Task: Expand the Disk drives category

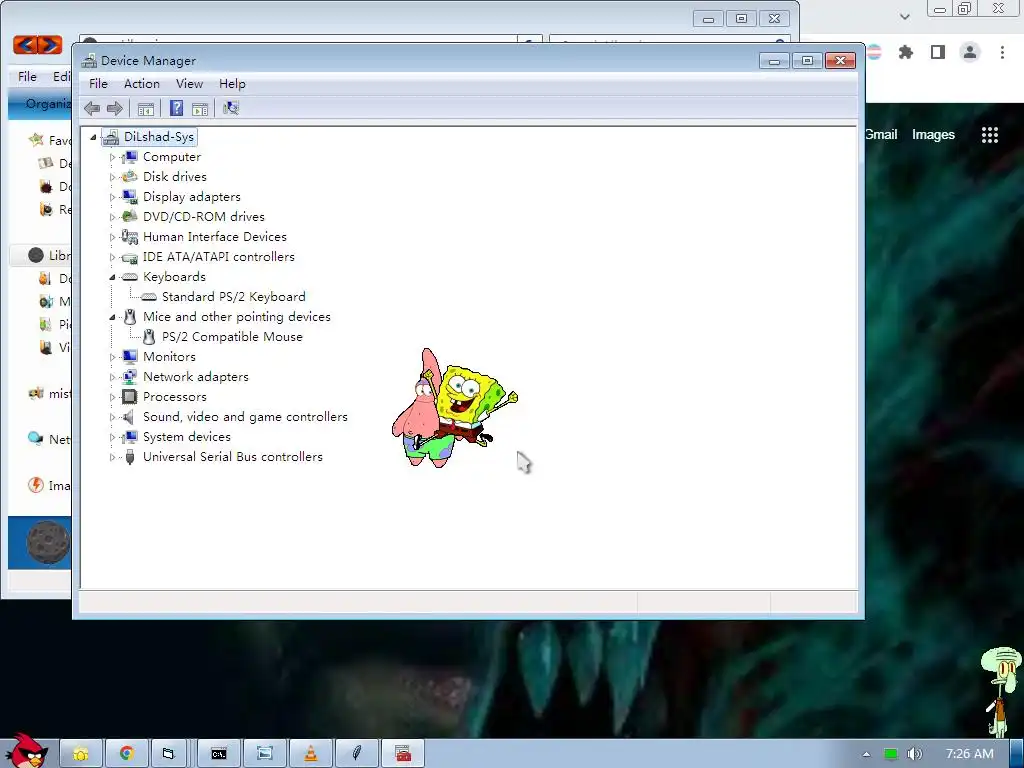Action: click(112, 177)
